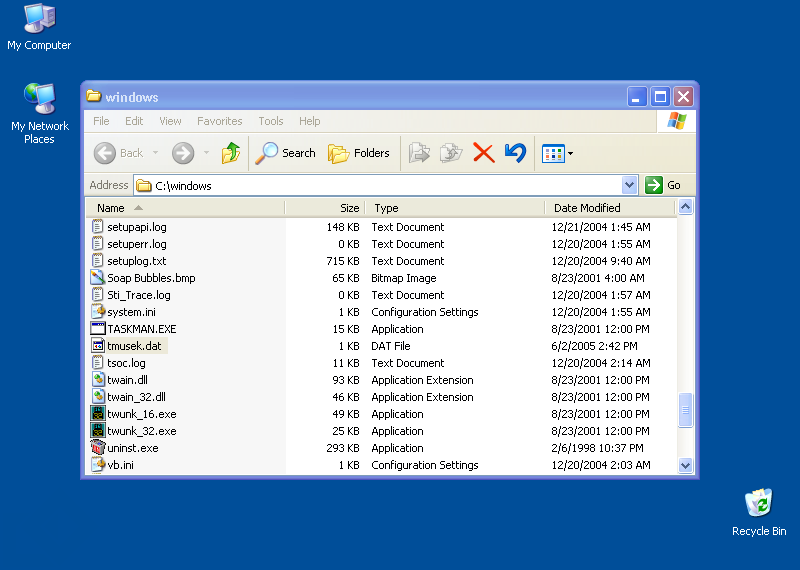
Task: Show the Folders tree pane
Action: click(x=359, y=153)
